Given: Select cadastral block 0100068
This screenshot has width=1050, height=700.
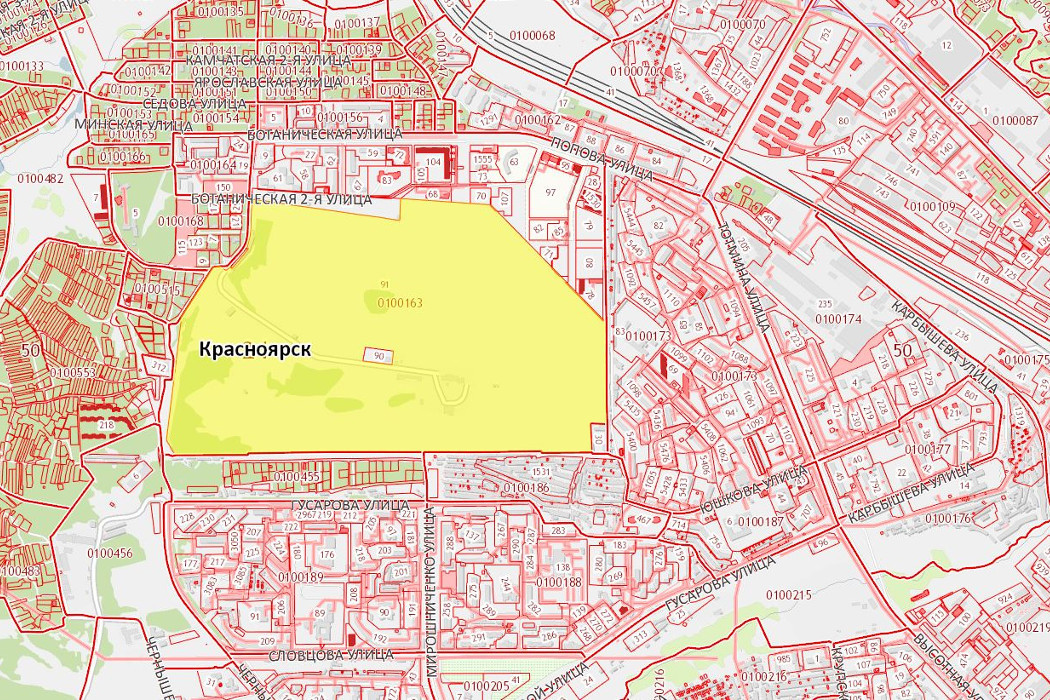Looking at the screenshot, I should (532, 35).
